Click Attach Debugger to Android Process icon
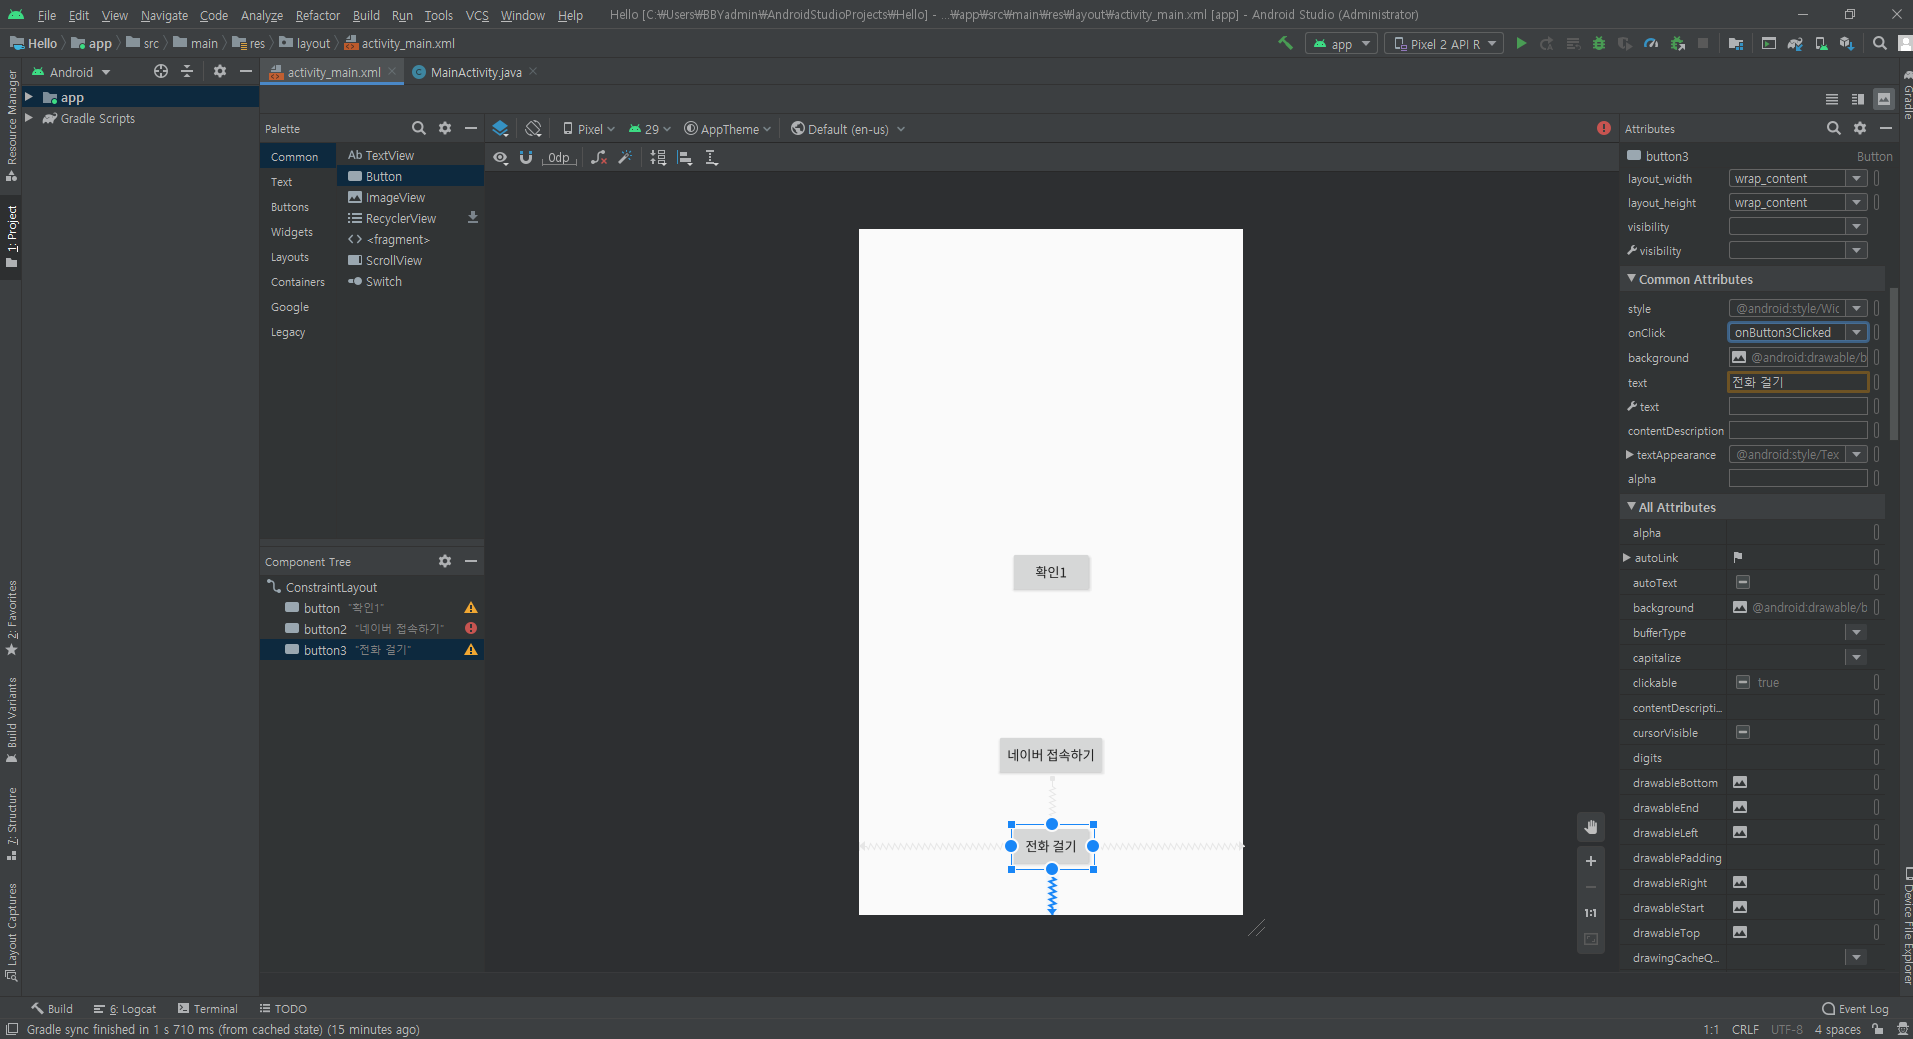 pyautogui.click(x=1678, y=43)
